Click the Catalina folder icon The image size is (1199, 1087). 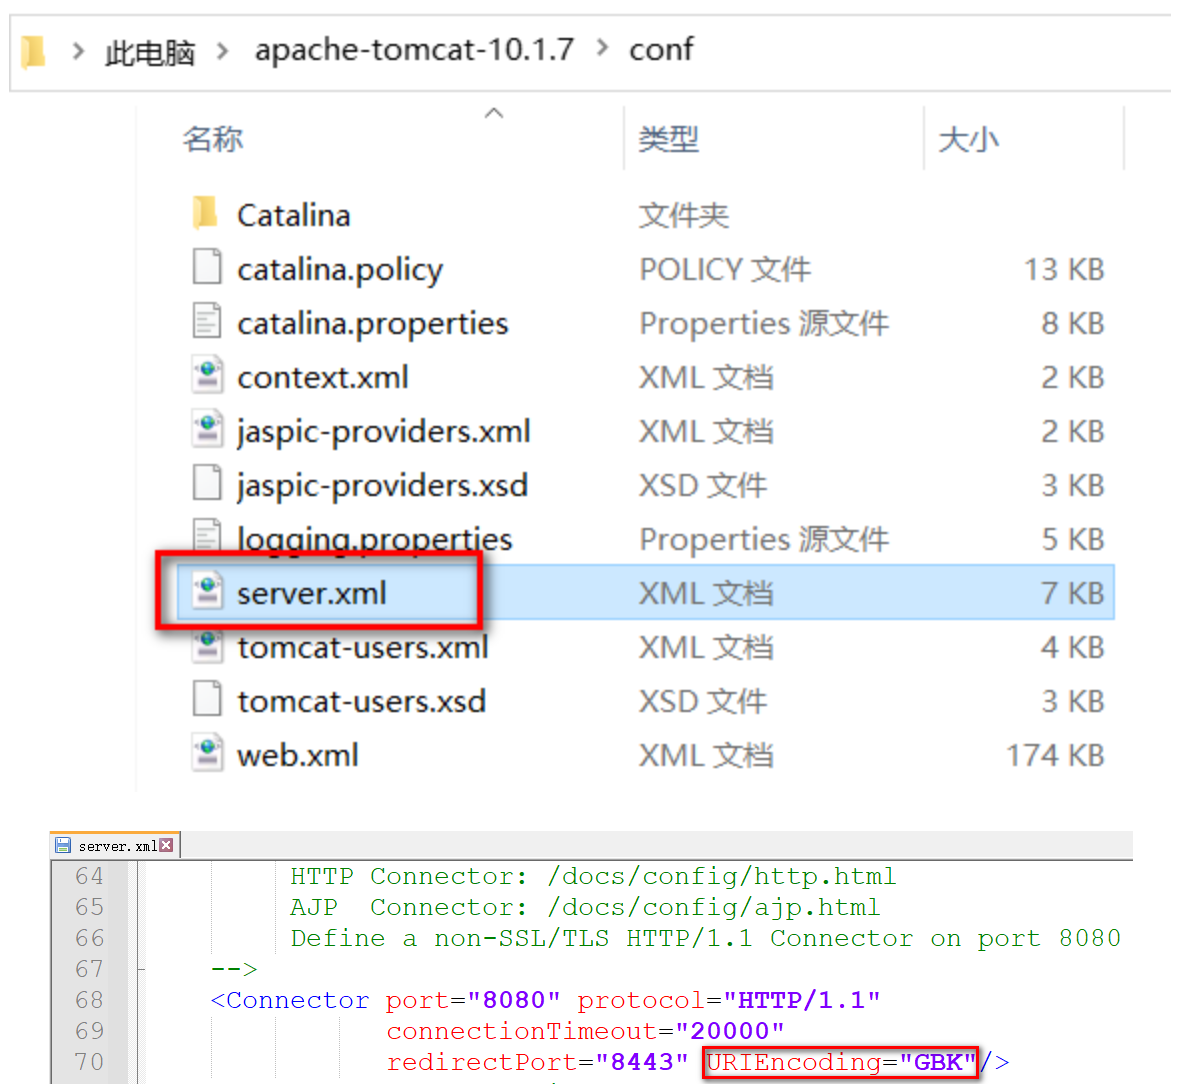click(205, 213)
